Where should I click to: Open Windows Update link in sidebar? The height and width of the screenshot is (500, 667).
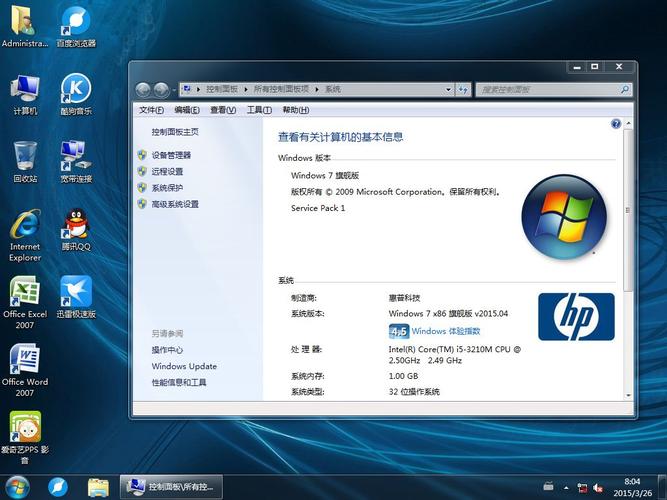pos(184,366)
